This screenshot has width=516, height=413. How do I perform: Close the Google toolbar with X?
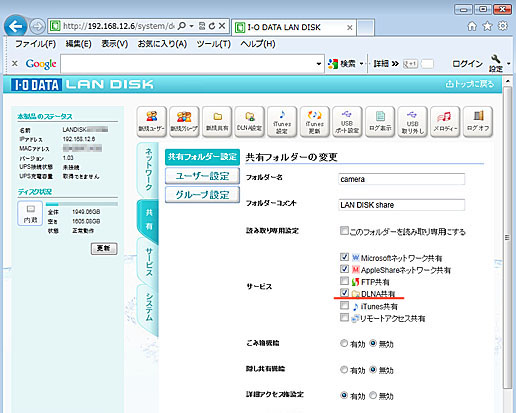(15, 63)
